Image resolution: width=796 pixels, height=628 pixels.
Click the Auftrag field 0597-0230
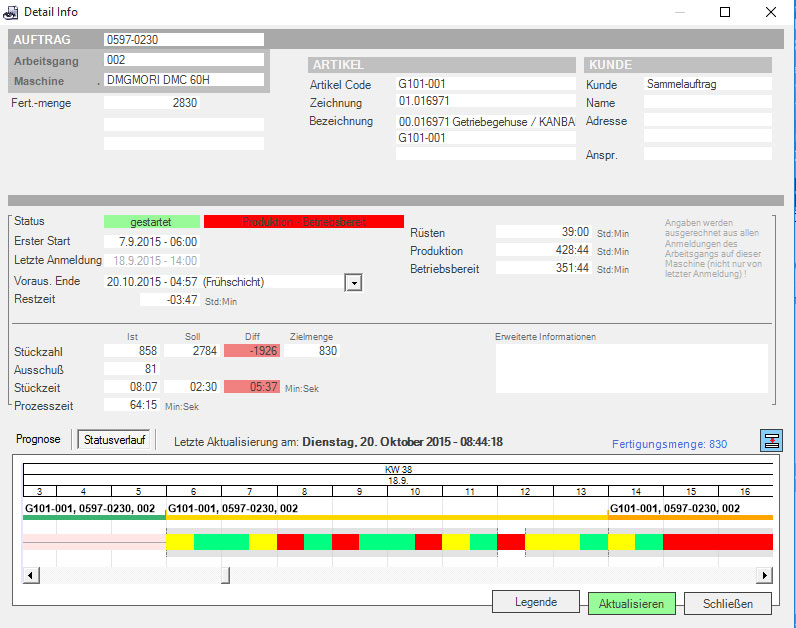tap(184, 40)
